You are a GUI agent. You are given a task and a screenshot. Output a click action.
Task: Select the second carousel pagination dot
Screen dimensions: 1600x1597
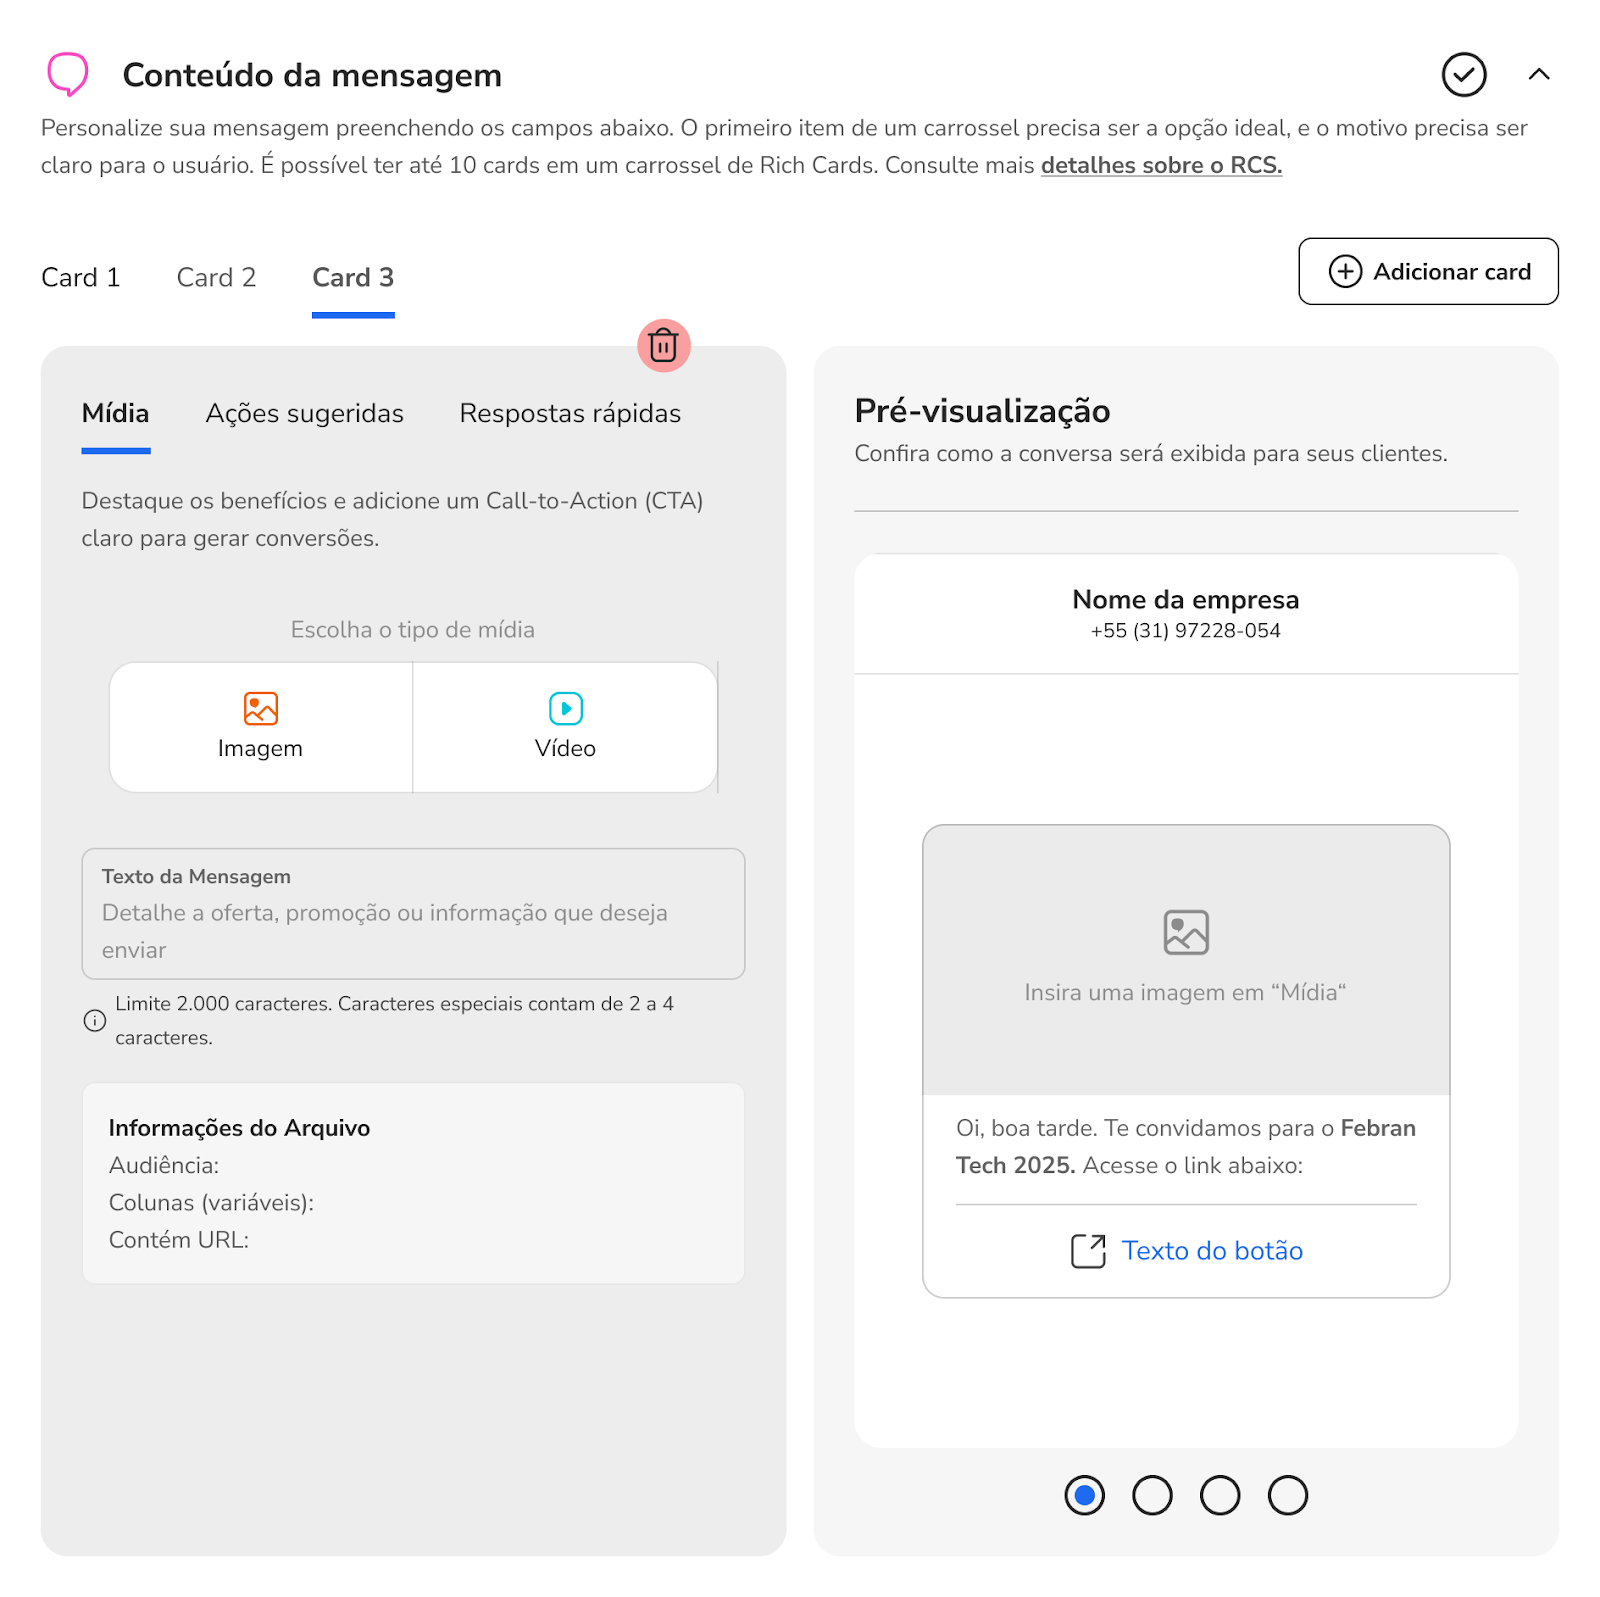(1152, 1496)
